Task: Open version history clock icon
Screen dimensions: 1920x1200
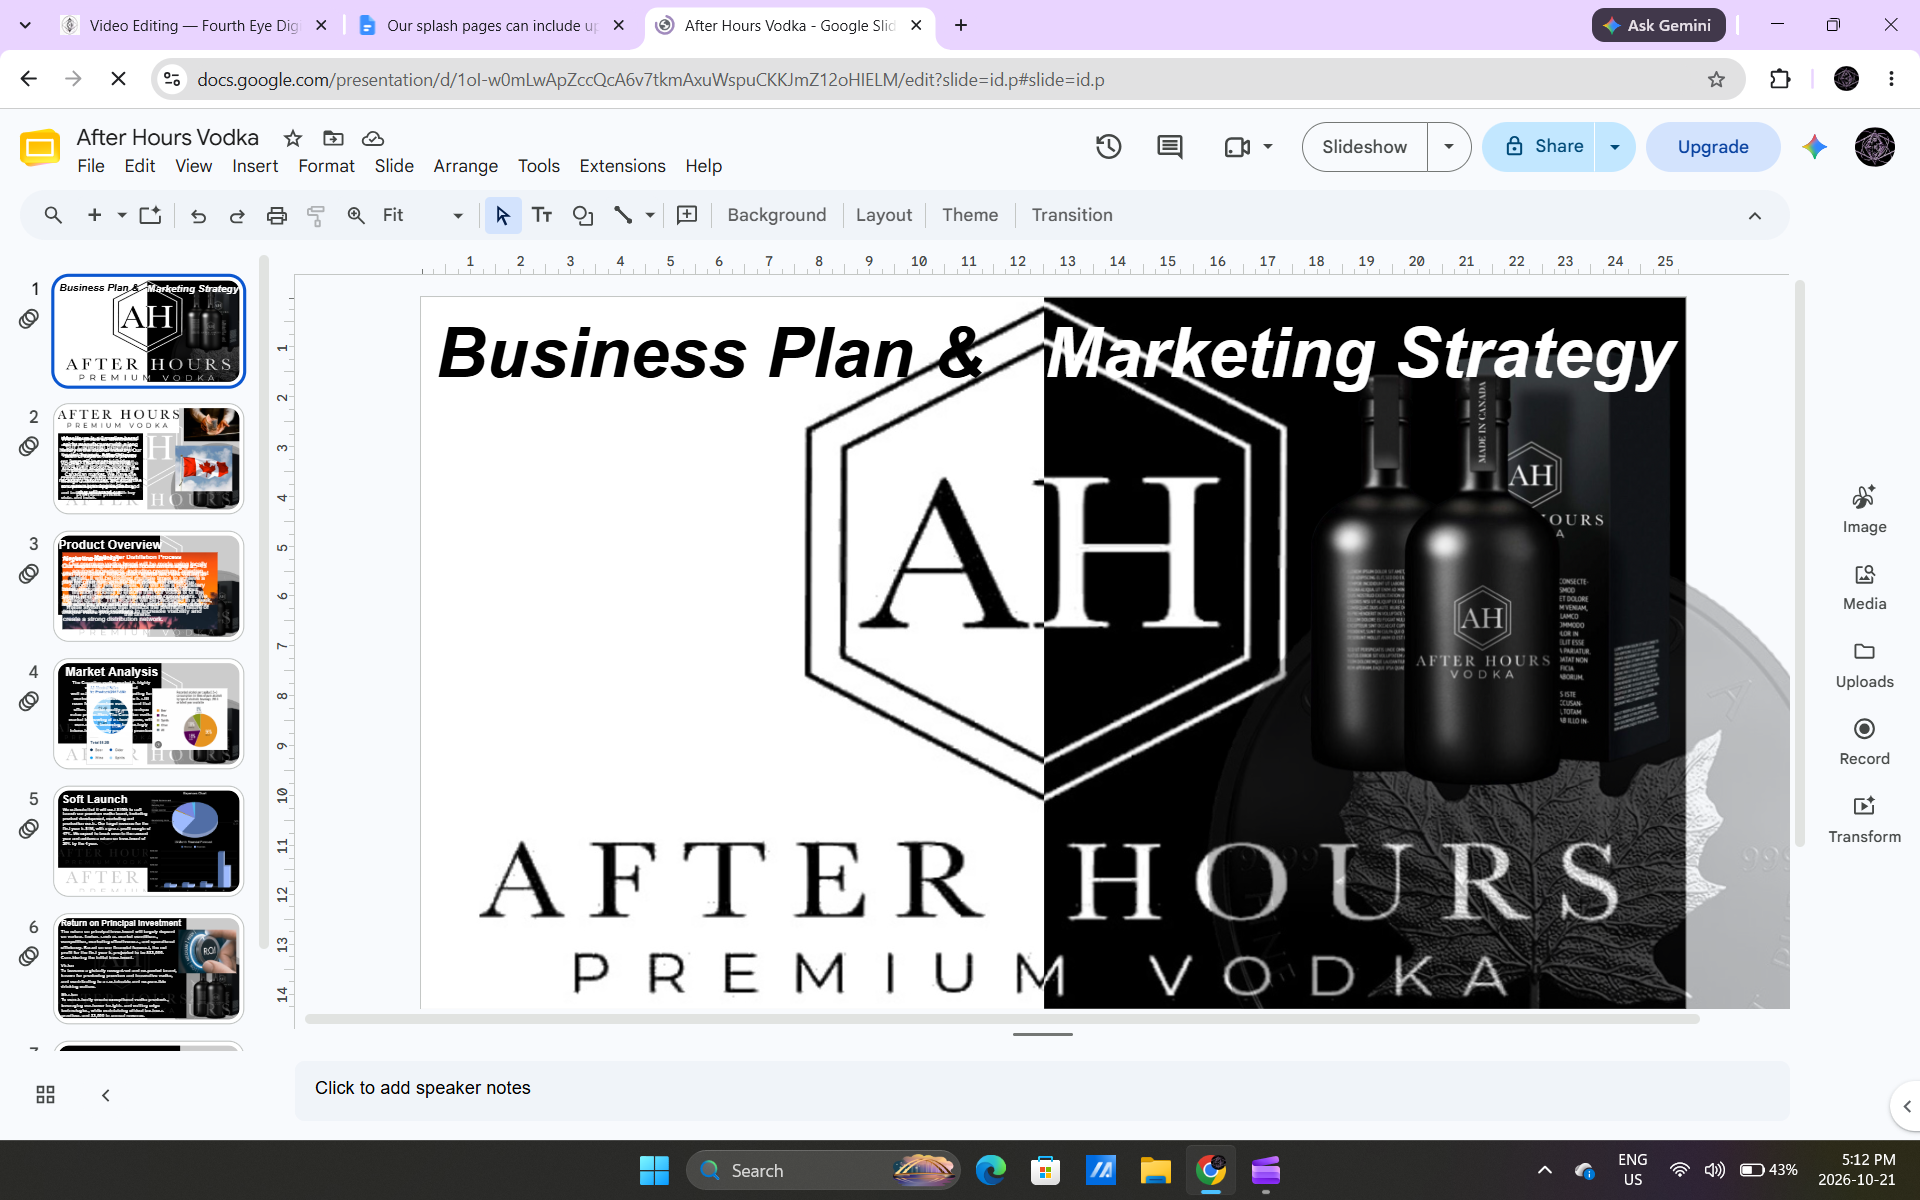Action: (x=1108, y=147)
